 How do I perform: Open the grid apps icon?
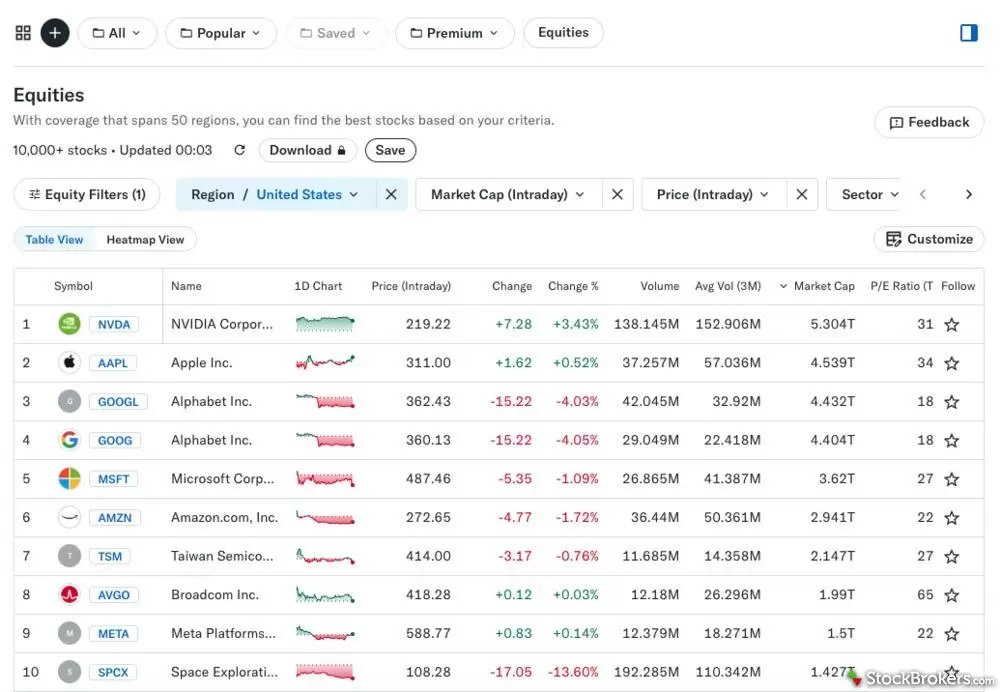[x=23, y=33]
